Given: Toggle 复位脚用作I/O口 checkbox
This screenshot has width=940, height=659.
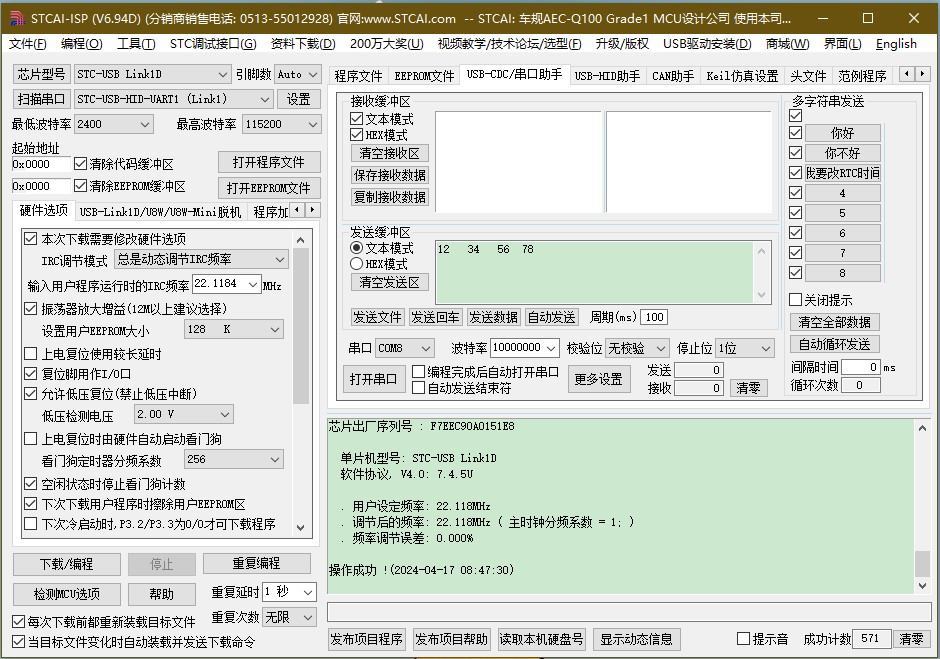Looking at the screenshot, I should 31,374.
